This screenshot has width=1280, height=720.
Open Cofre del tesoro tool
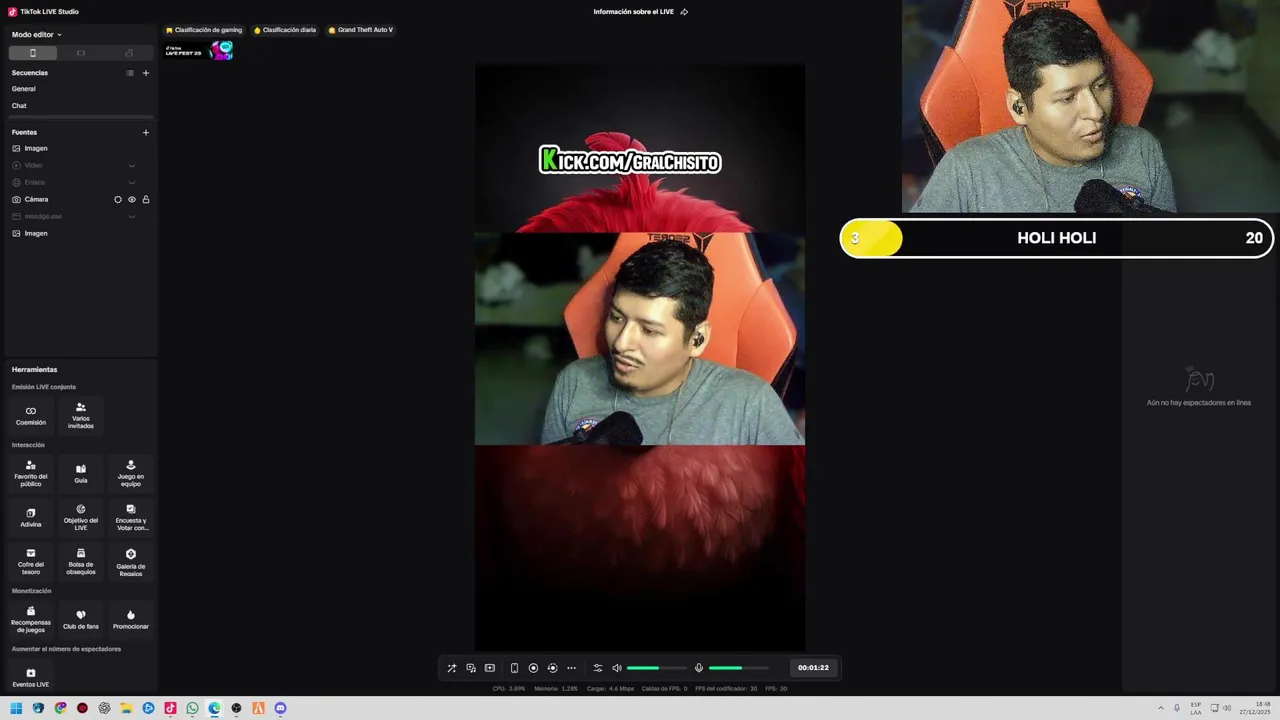point(31,561)
